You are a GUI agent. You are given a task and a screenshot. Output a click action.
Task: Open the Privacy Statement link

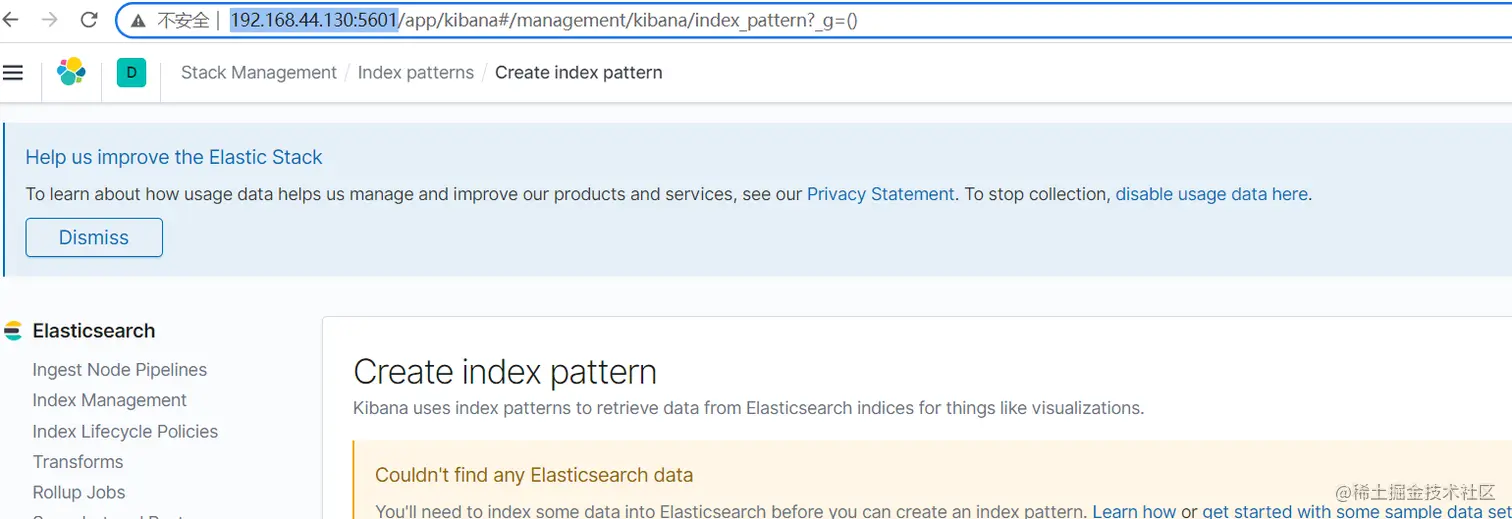(881, 194)
